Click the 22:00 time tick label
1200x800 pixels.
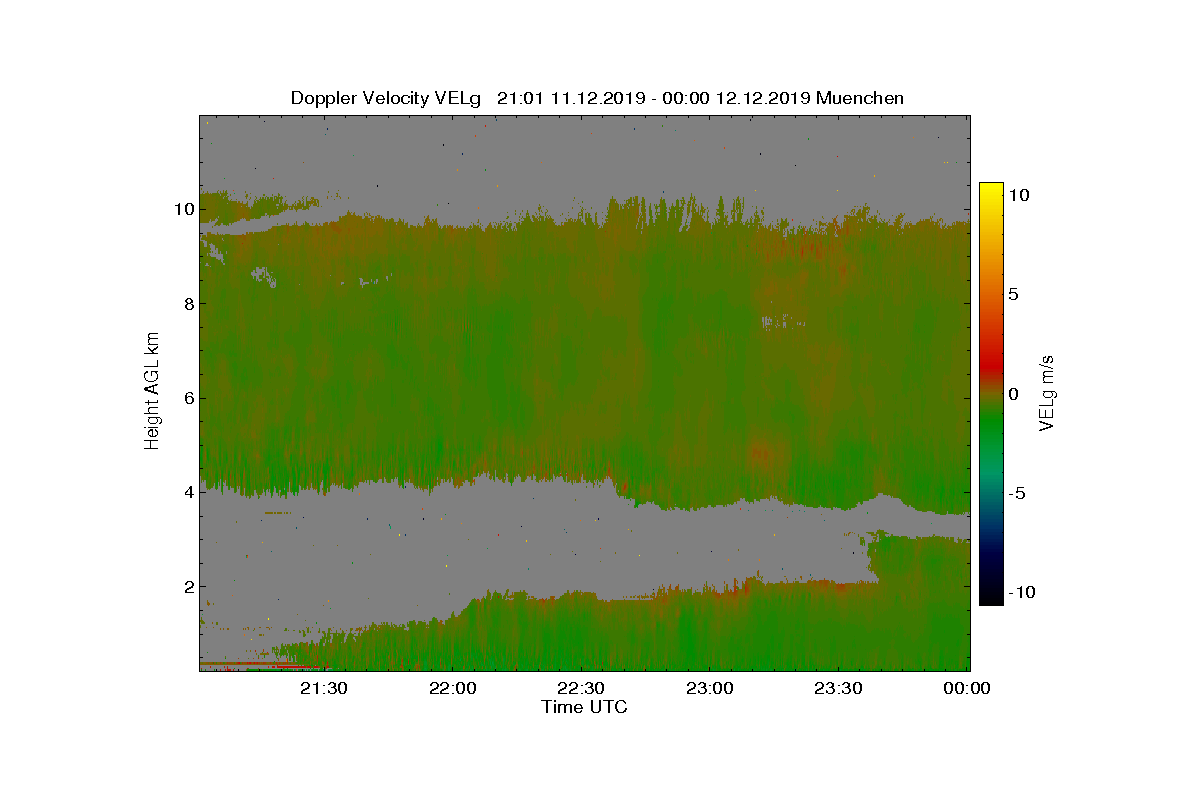click(452, 689)
